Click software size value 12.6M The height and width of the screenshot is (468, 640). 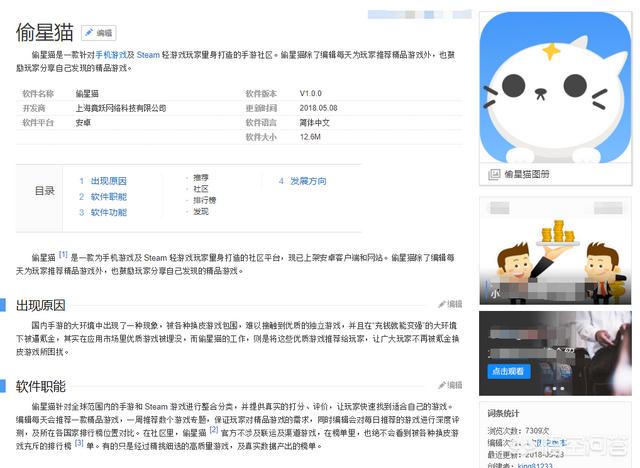(x=310, y=137)
